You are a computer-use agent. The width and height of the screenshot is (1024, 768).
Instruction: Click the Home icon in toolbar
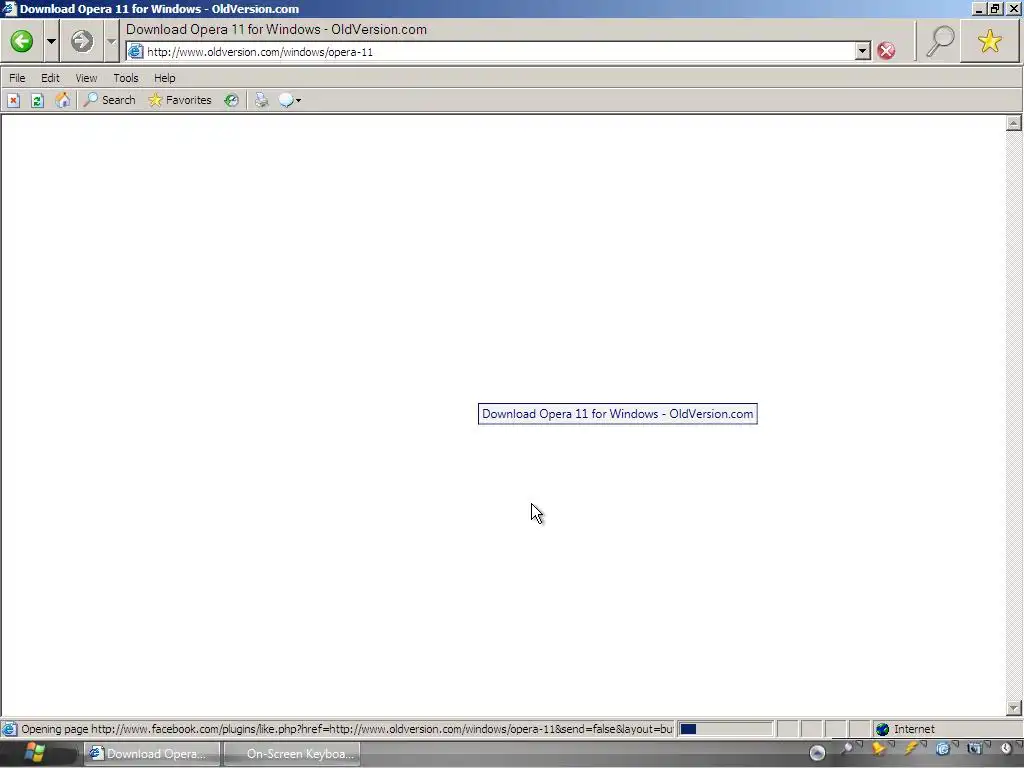(62, 100)
